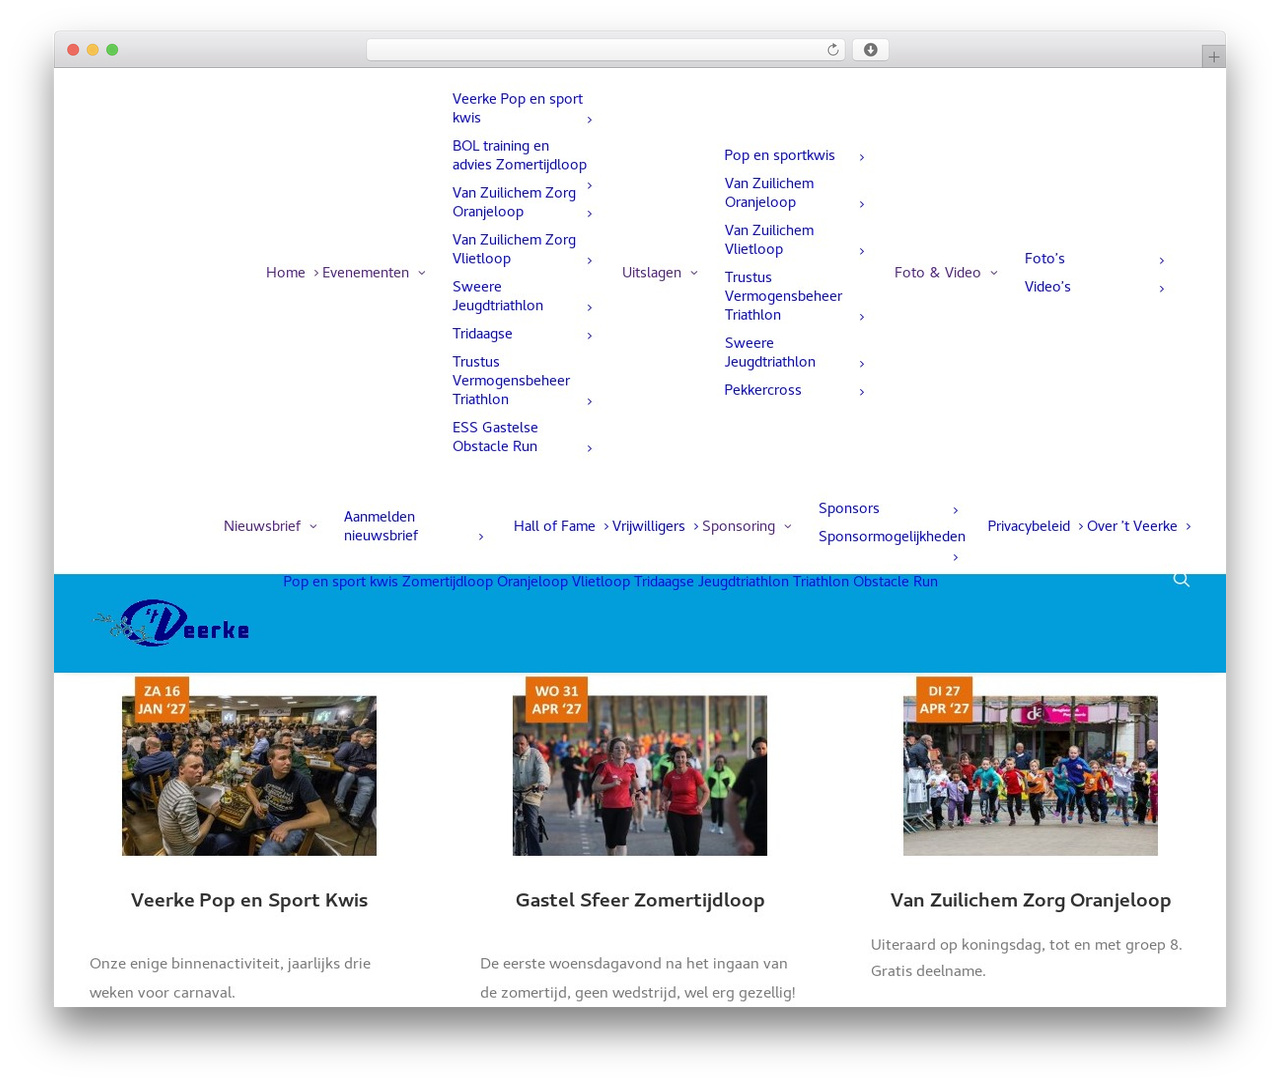Open Van Zuilichem Zorg Oranjeloop heading
Screen dimensions: 1280x1084
point(1030,900)
